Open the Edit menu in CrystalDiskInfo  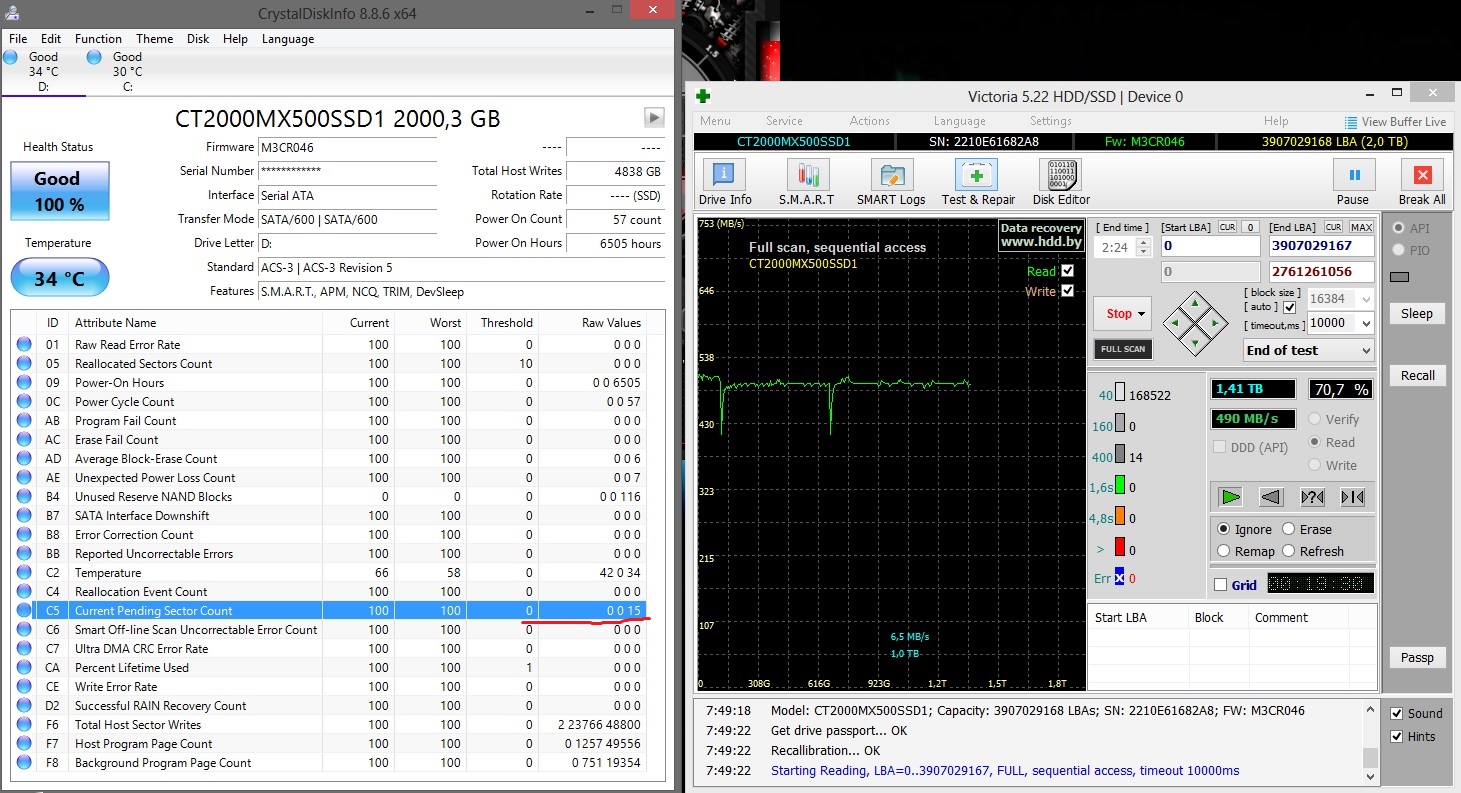pyautogui.click(x=51, y=39)
